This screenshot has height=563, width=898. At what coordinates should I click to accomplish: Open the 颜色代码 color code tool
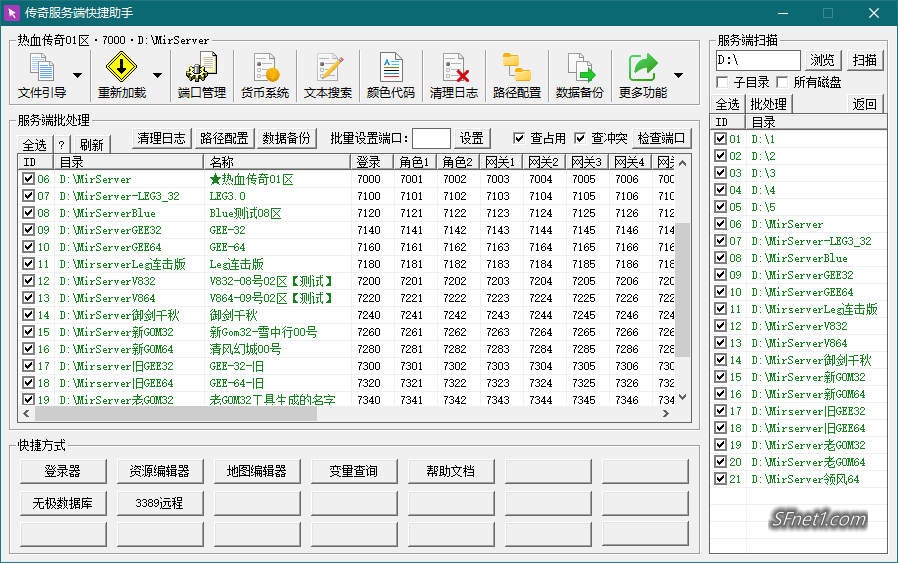pos(391,75)
